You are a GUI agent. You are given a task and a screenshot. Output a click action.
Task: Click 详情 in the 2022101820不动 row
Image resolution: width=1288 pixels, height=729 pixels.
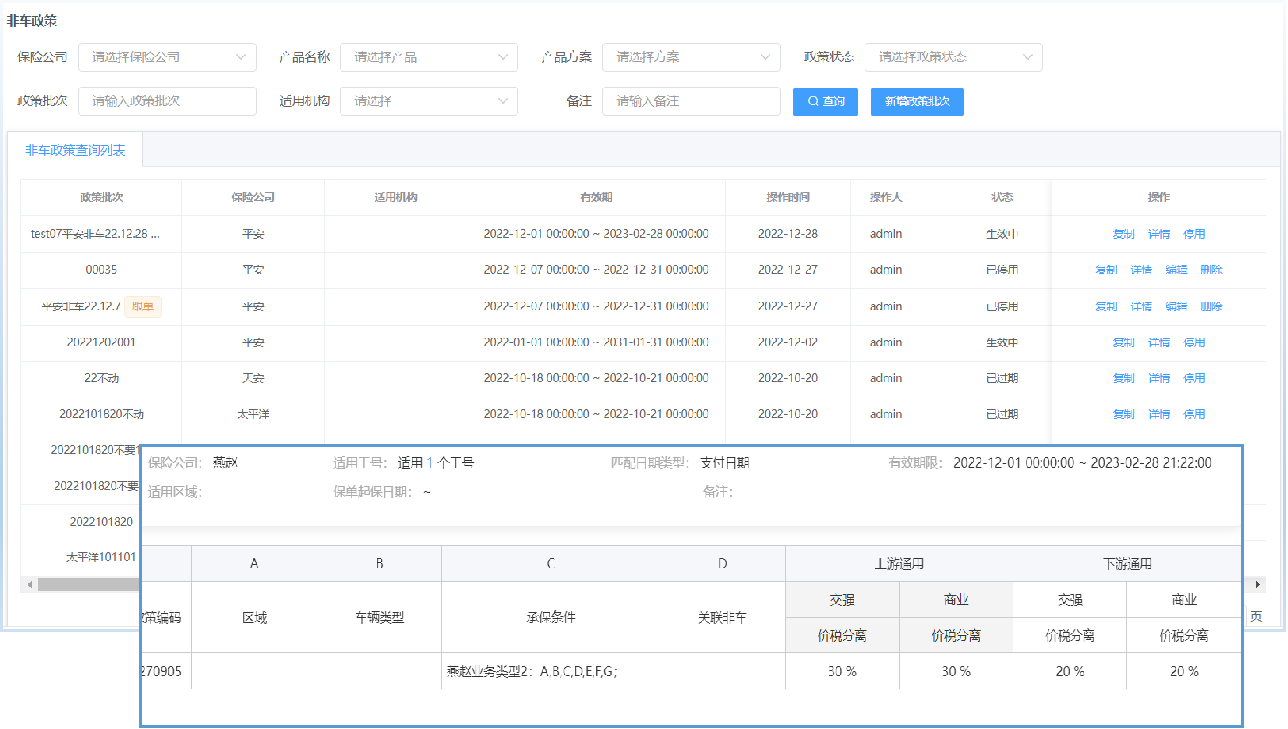1158,414
